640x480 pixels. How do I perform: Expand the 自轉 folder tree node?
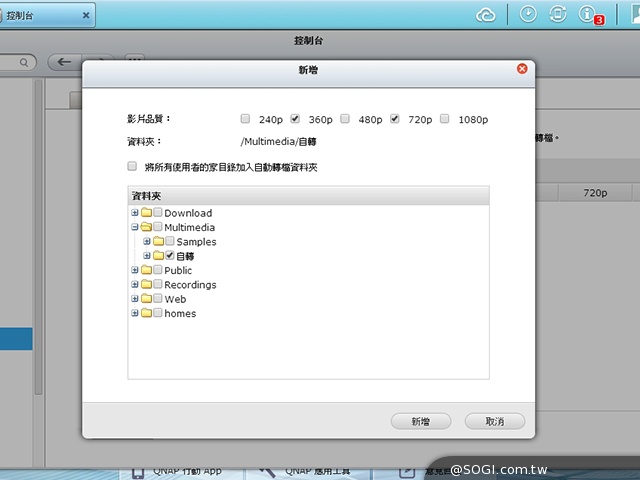click(x=147, y=256)
